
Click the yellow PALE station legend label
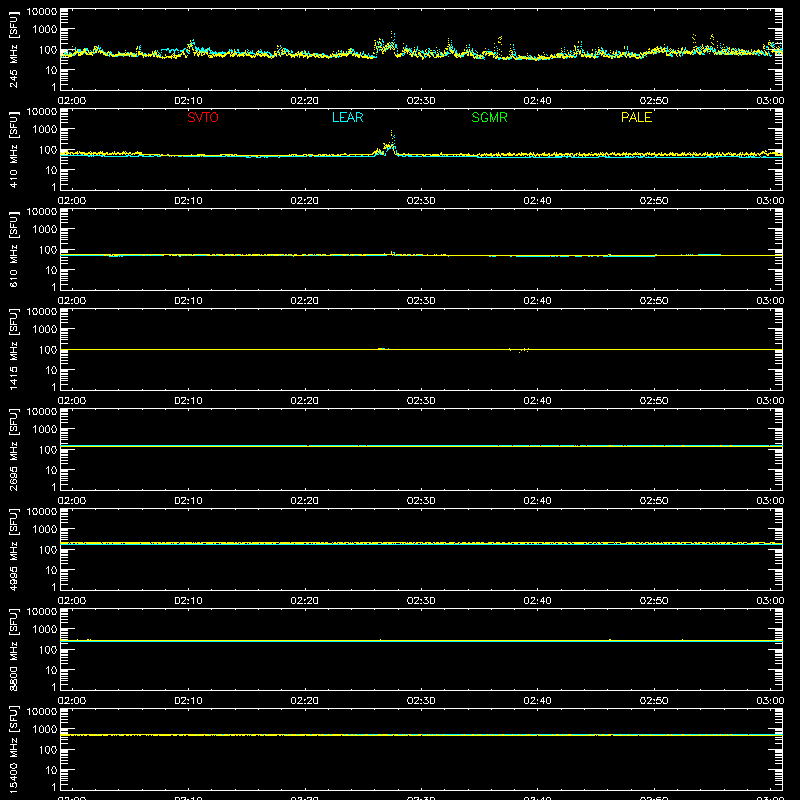point(636,117)
